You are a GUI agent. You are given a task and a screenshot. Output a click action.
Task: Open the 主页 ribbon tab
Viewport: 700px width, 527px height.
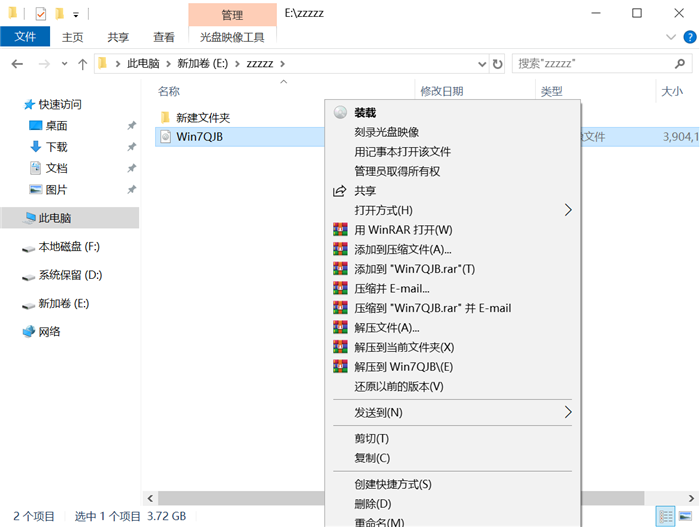(72, 37)
